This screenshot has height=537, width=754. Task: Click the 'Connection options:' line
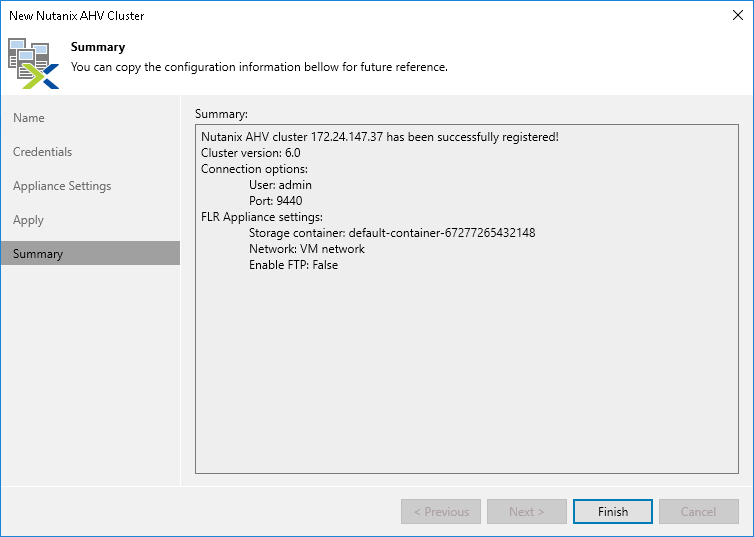pyautogui.click(x=254, y=169)
